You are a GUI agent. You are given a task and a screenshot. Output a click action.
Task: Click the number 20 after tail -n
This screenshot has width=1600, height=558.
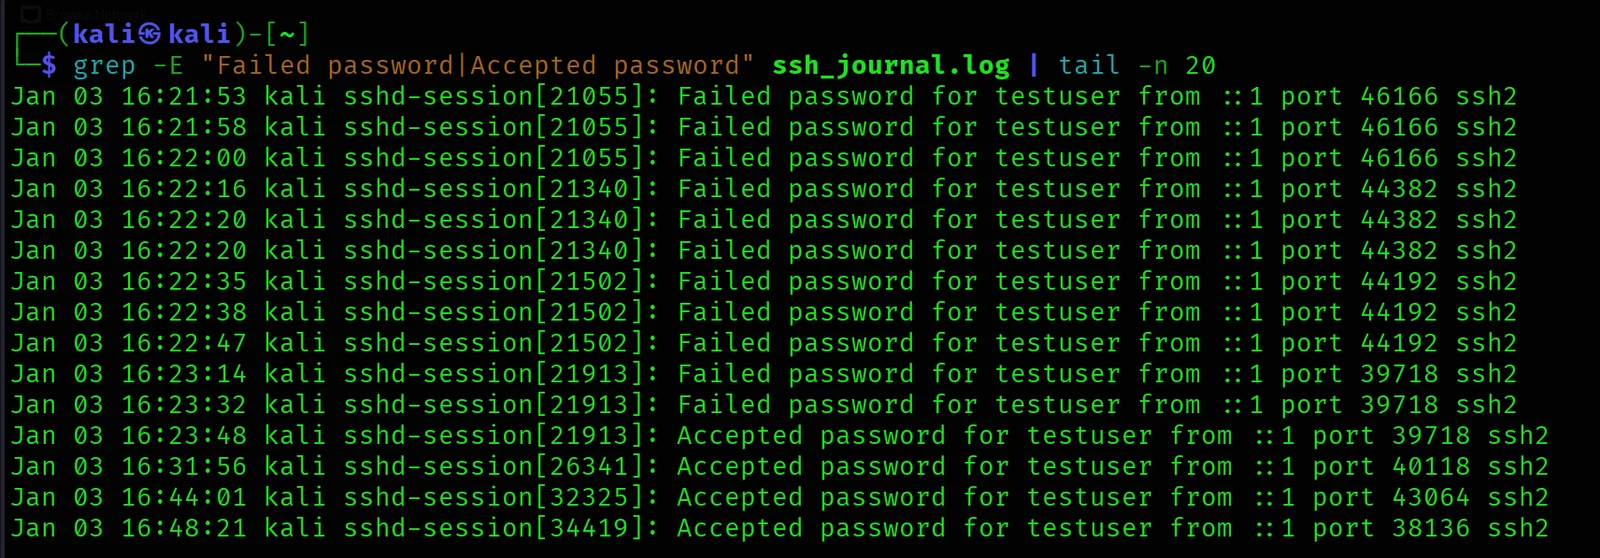pos(1200,66)
